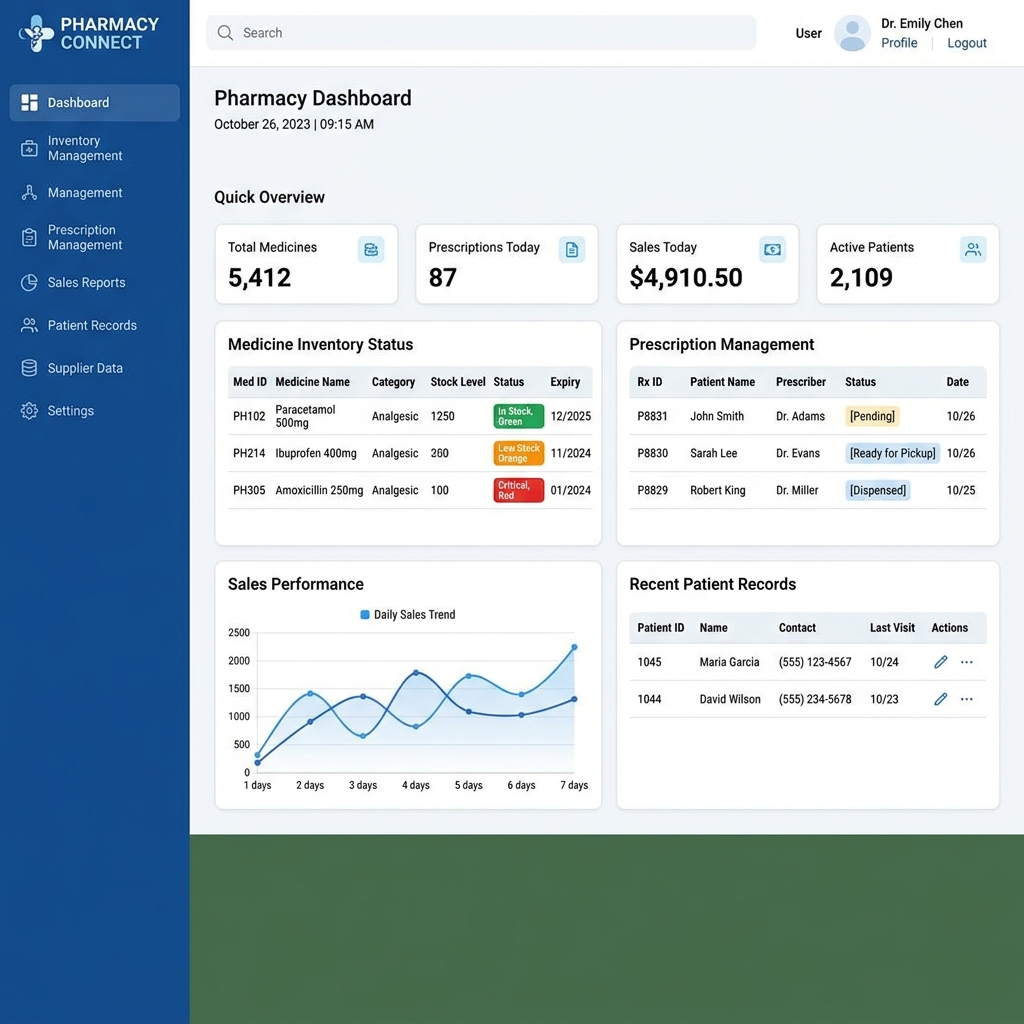The height and width of the screenshot is (1024, 1024).
Task: Click the Logout link
Action: (x=967, y=43)
